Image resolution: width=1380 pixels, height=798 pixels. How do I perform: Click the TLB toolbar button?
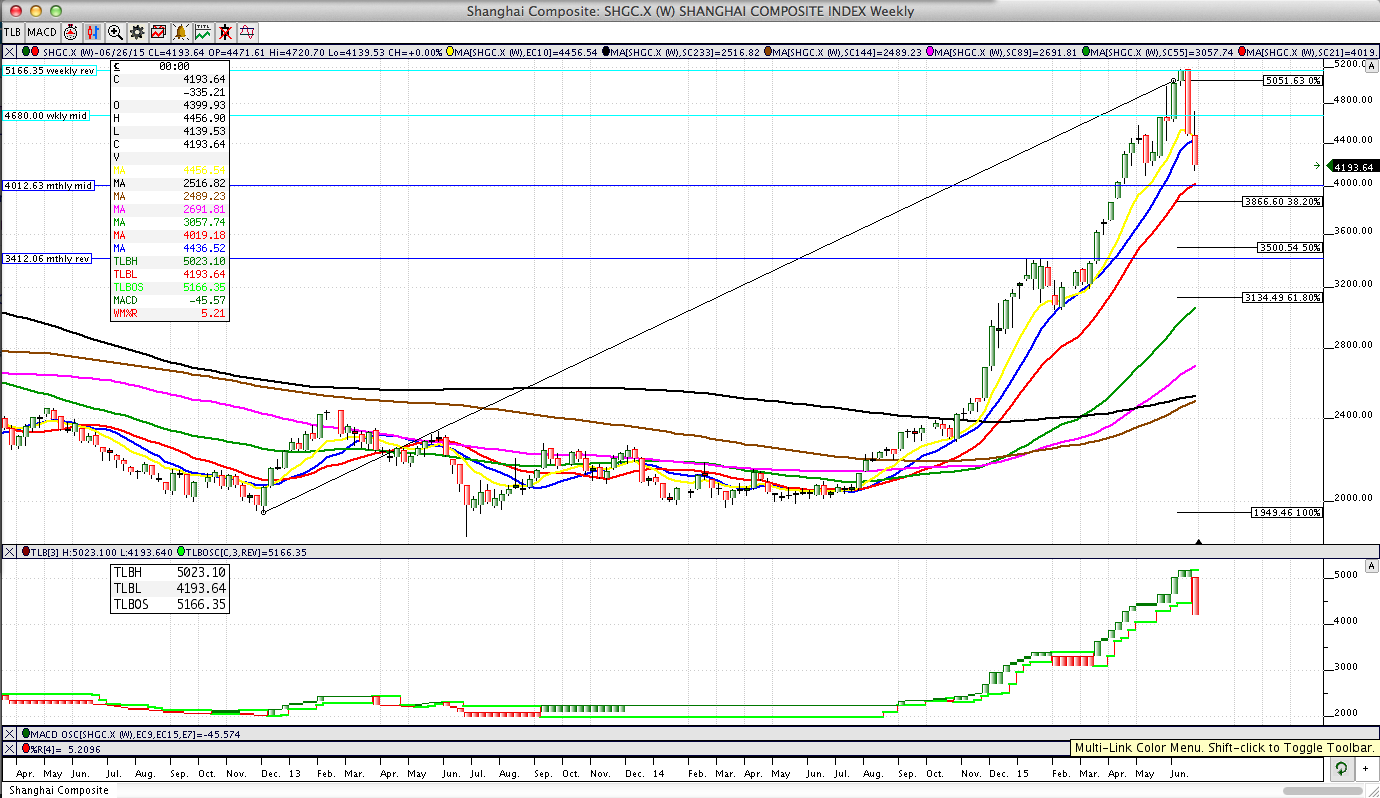[13, 32]
